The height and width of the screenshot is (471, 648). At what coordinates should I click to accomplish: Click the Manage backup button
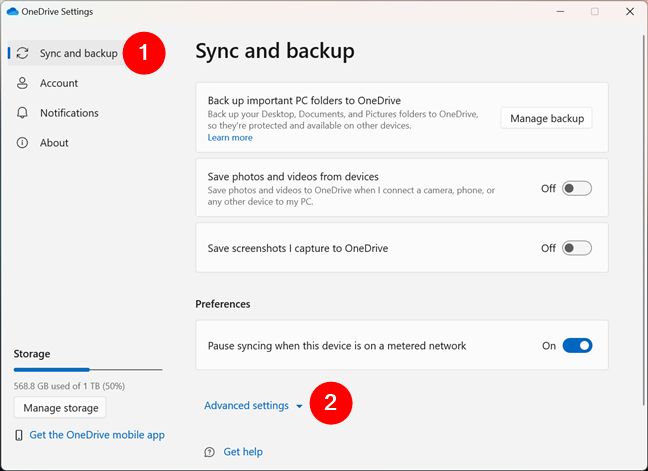tap(546, 119)
